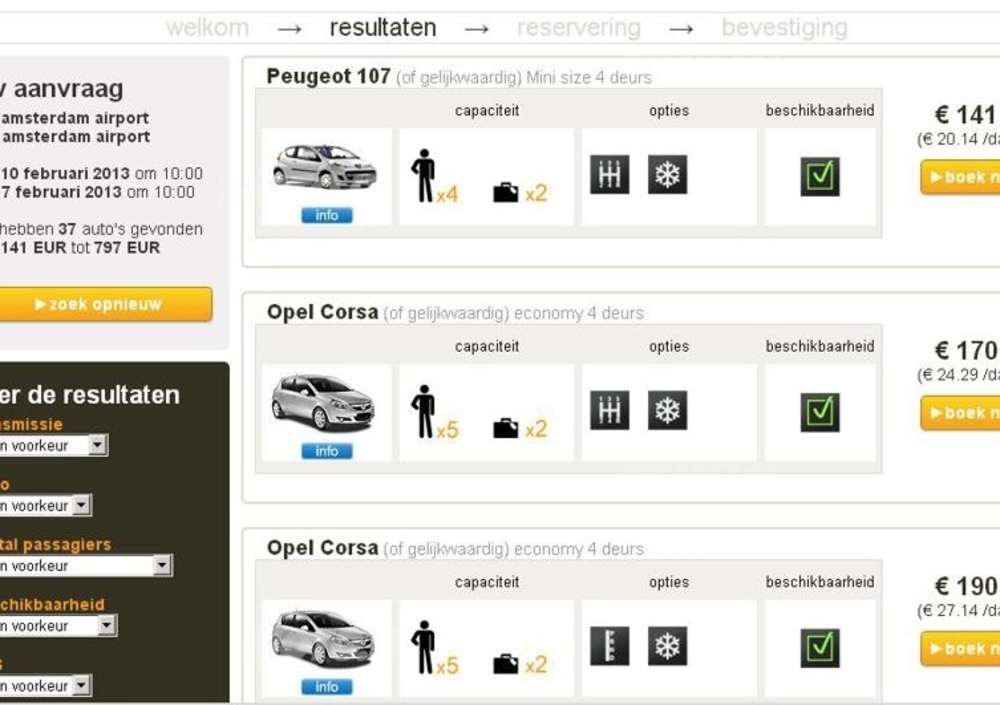Click availability checkmark for Peugeot 107
This screenshot has height=705, width=1000.
820,176
